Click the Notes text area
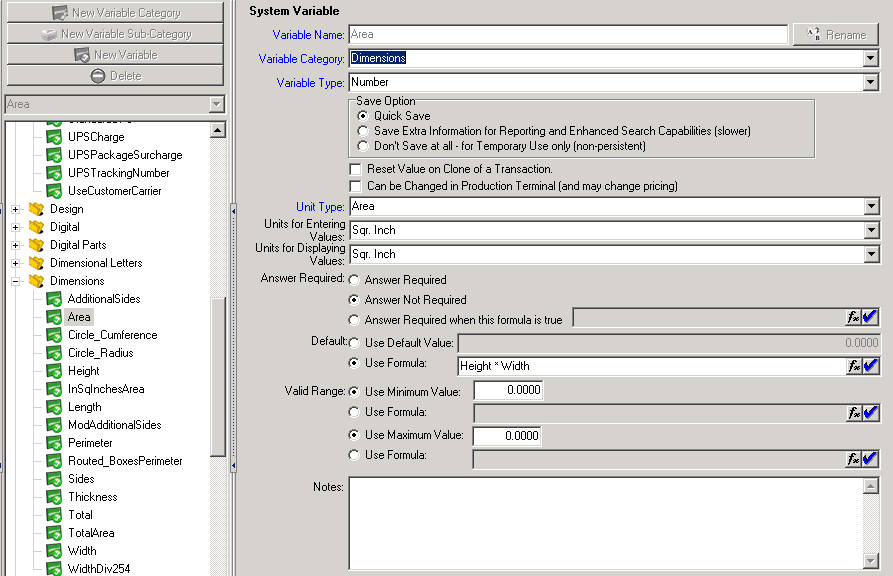Image resolution: width=893 pixels, height=576 pixels. 606,524
